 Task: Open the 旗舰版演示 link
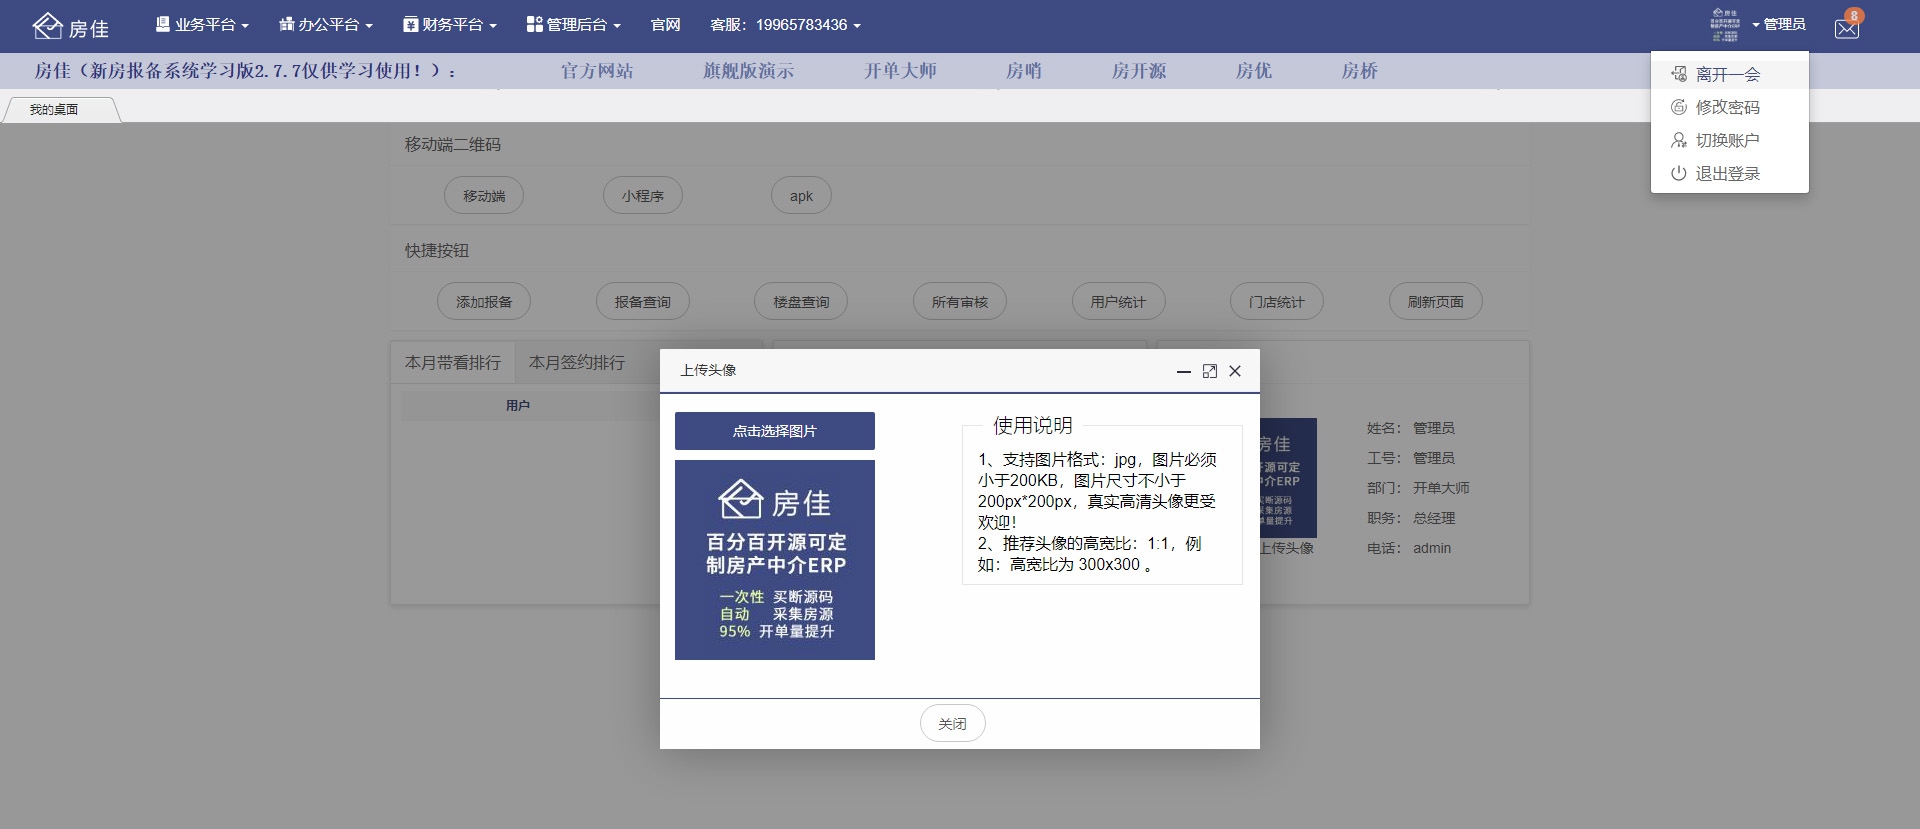(748, 71)
